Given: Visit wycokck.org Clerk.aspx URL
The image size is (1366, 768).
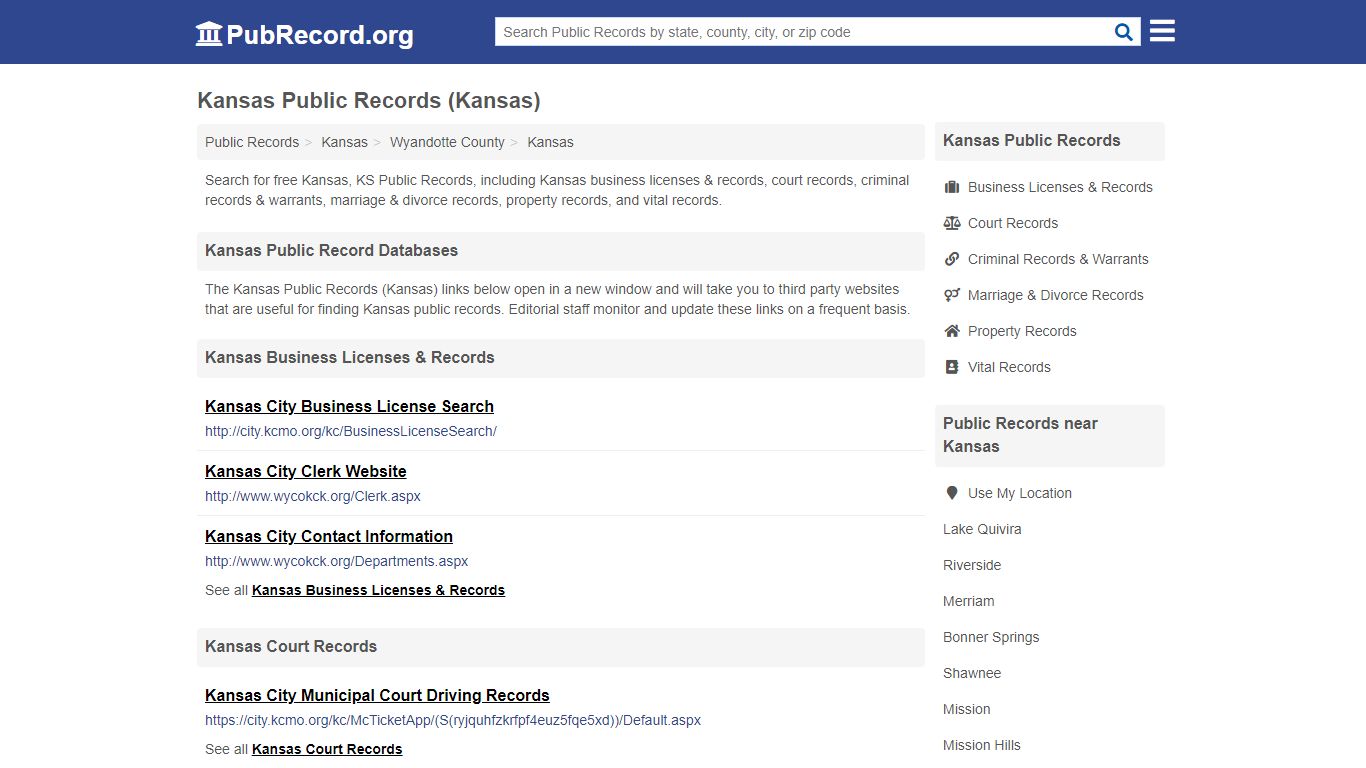Looking at the screenshot, I should point(313,496).
